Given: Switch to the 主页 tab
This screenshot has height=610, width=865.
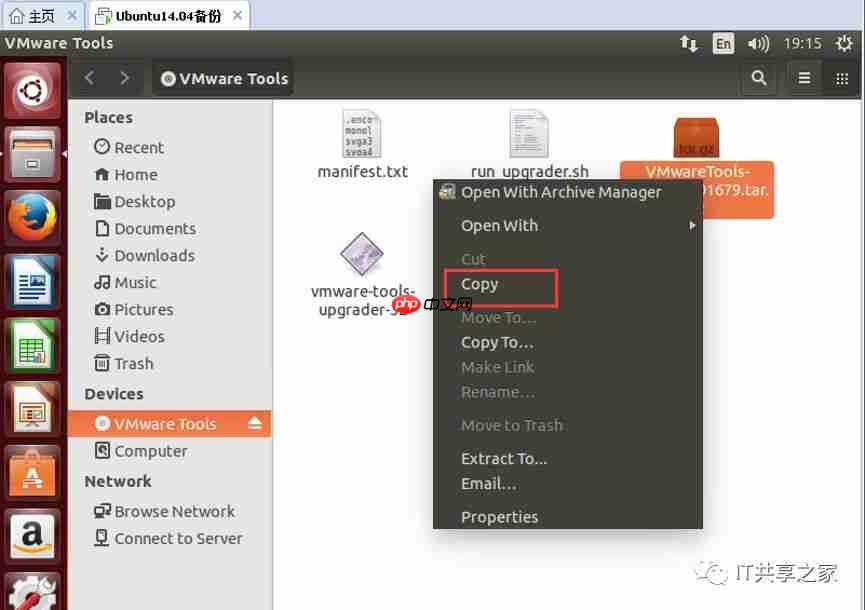Looking at the screenshot, I should tap(41, 17).
